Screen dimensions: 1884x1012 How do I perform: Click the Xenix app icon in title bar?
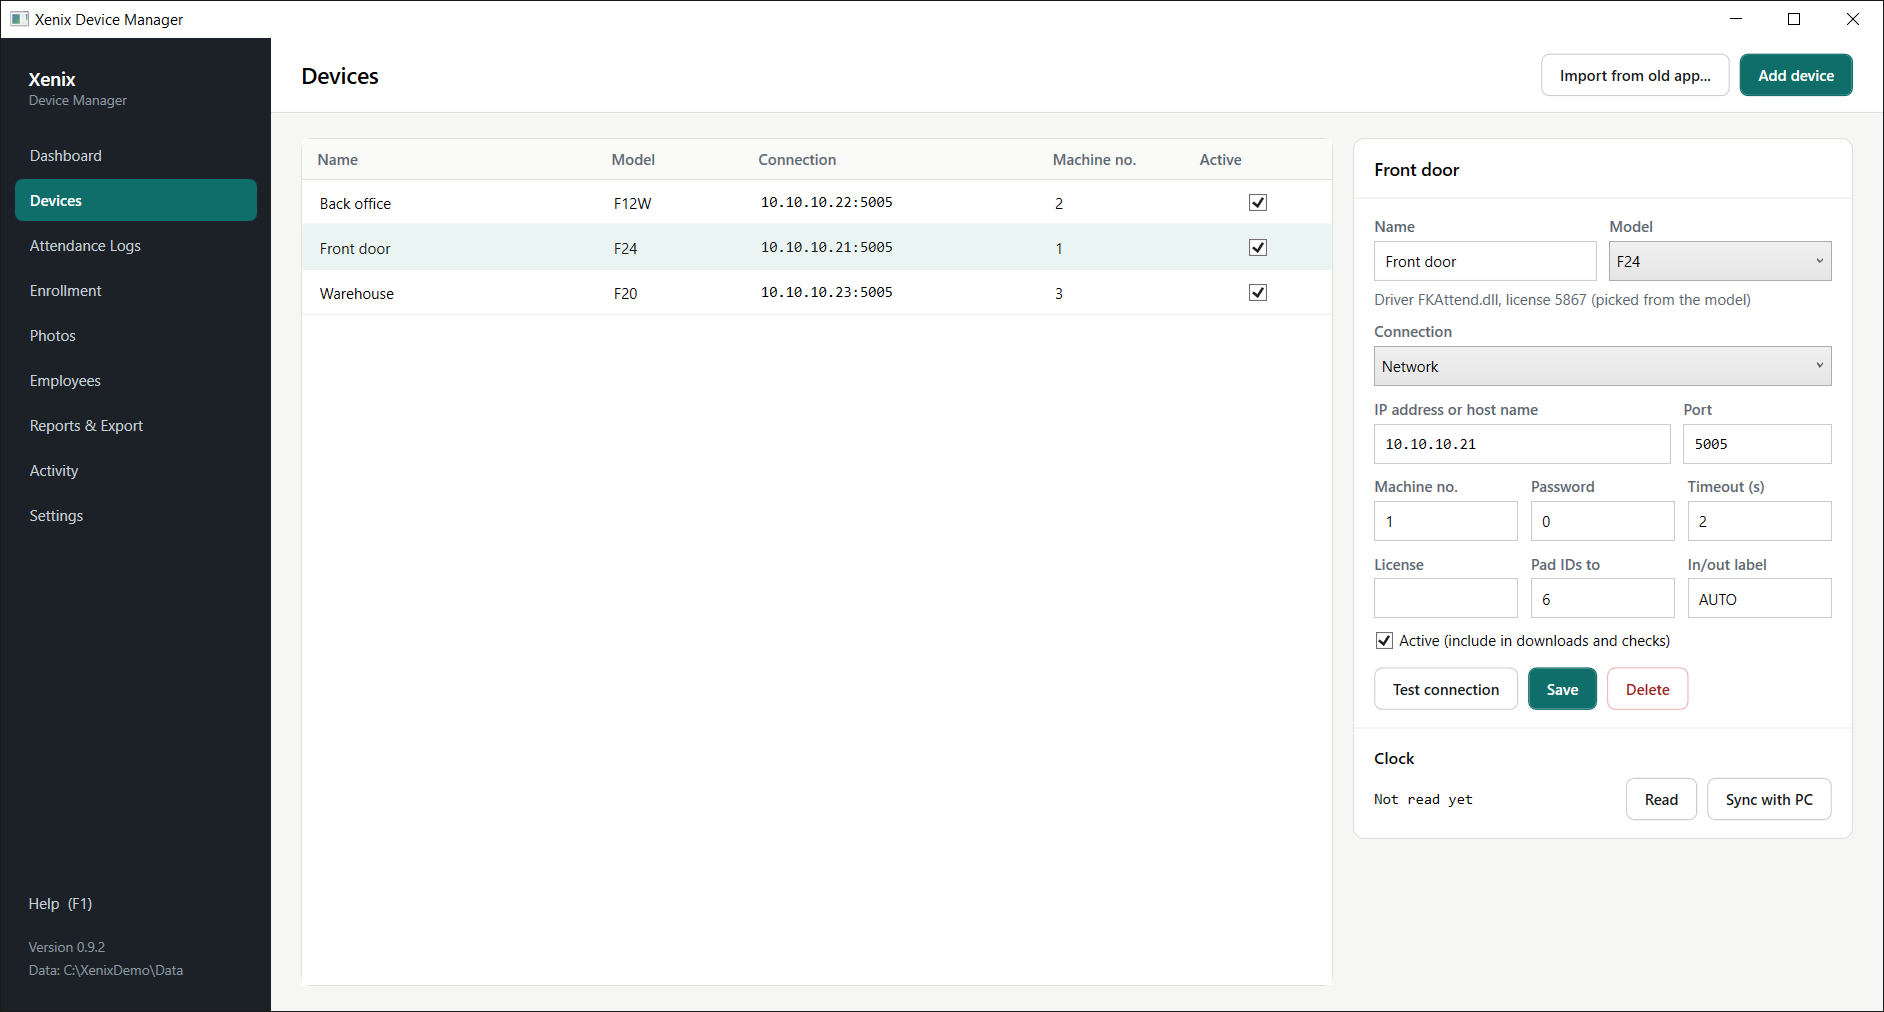[x=19, y=19]
